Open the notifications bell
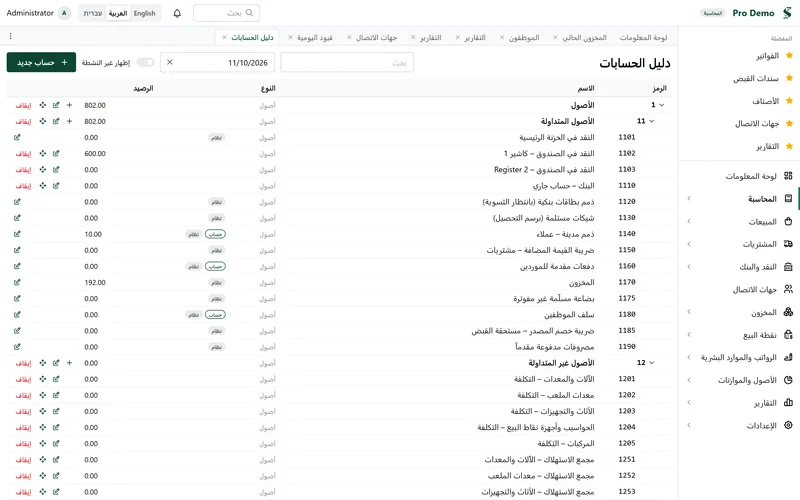 click(177, 13)
